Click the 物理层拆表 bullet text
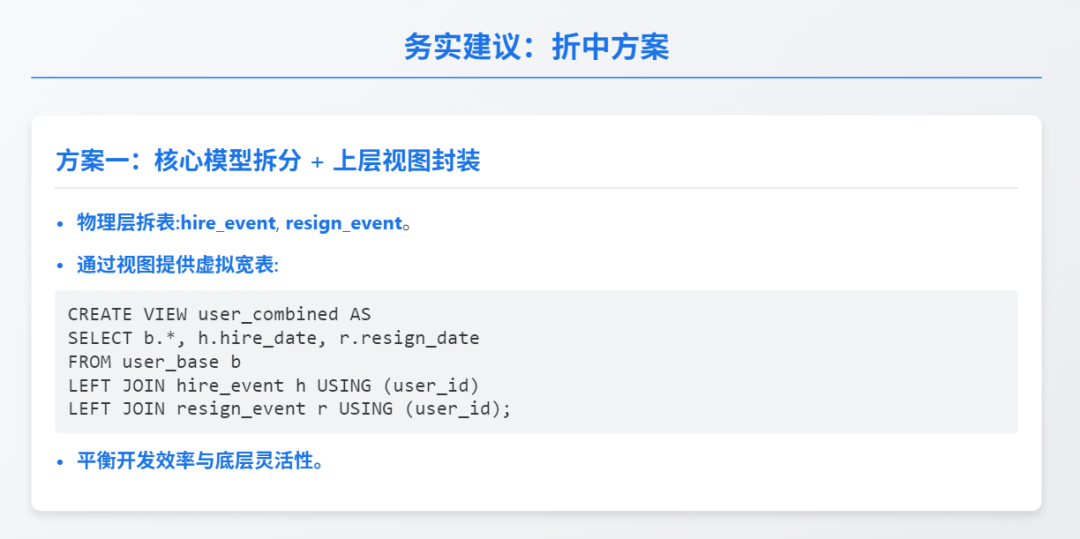This screenshot has height=539, width=1080. (x=126, y=223)
